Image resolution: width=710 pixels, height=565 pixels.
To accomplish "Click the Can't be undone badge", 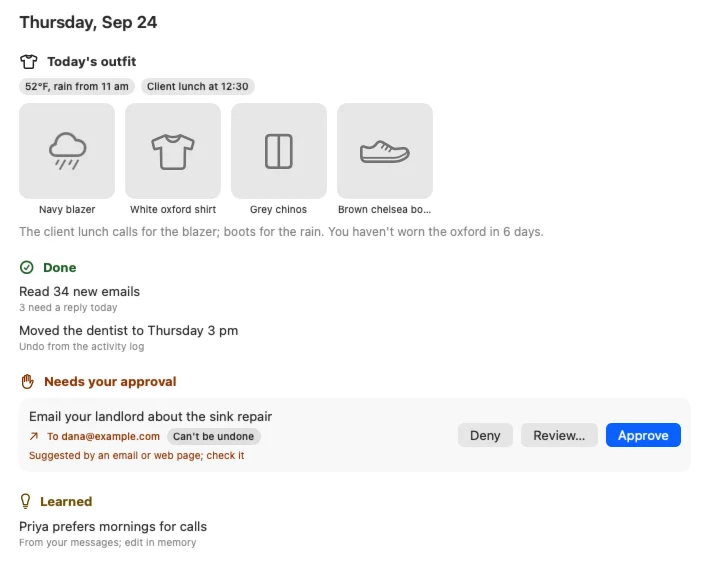I will point(213,436).
